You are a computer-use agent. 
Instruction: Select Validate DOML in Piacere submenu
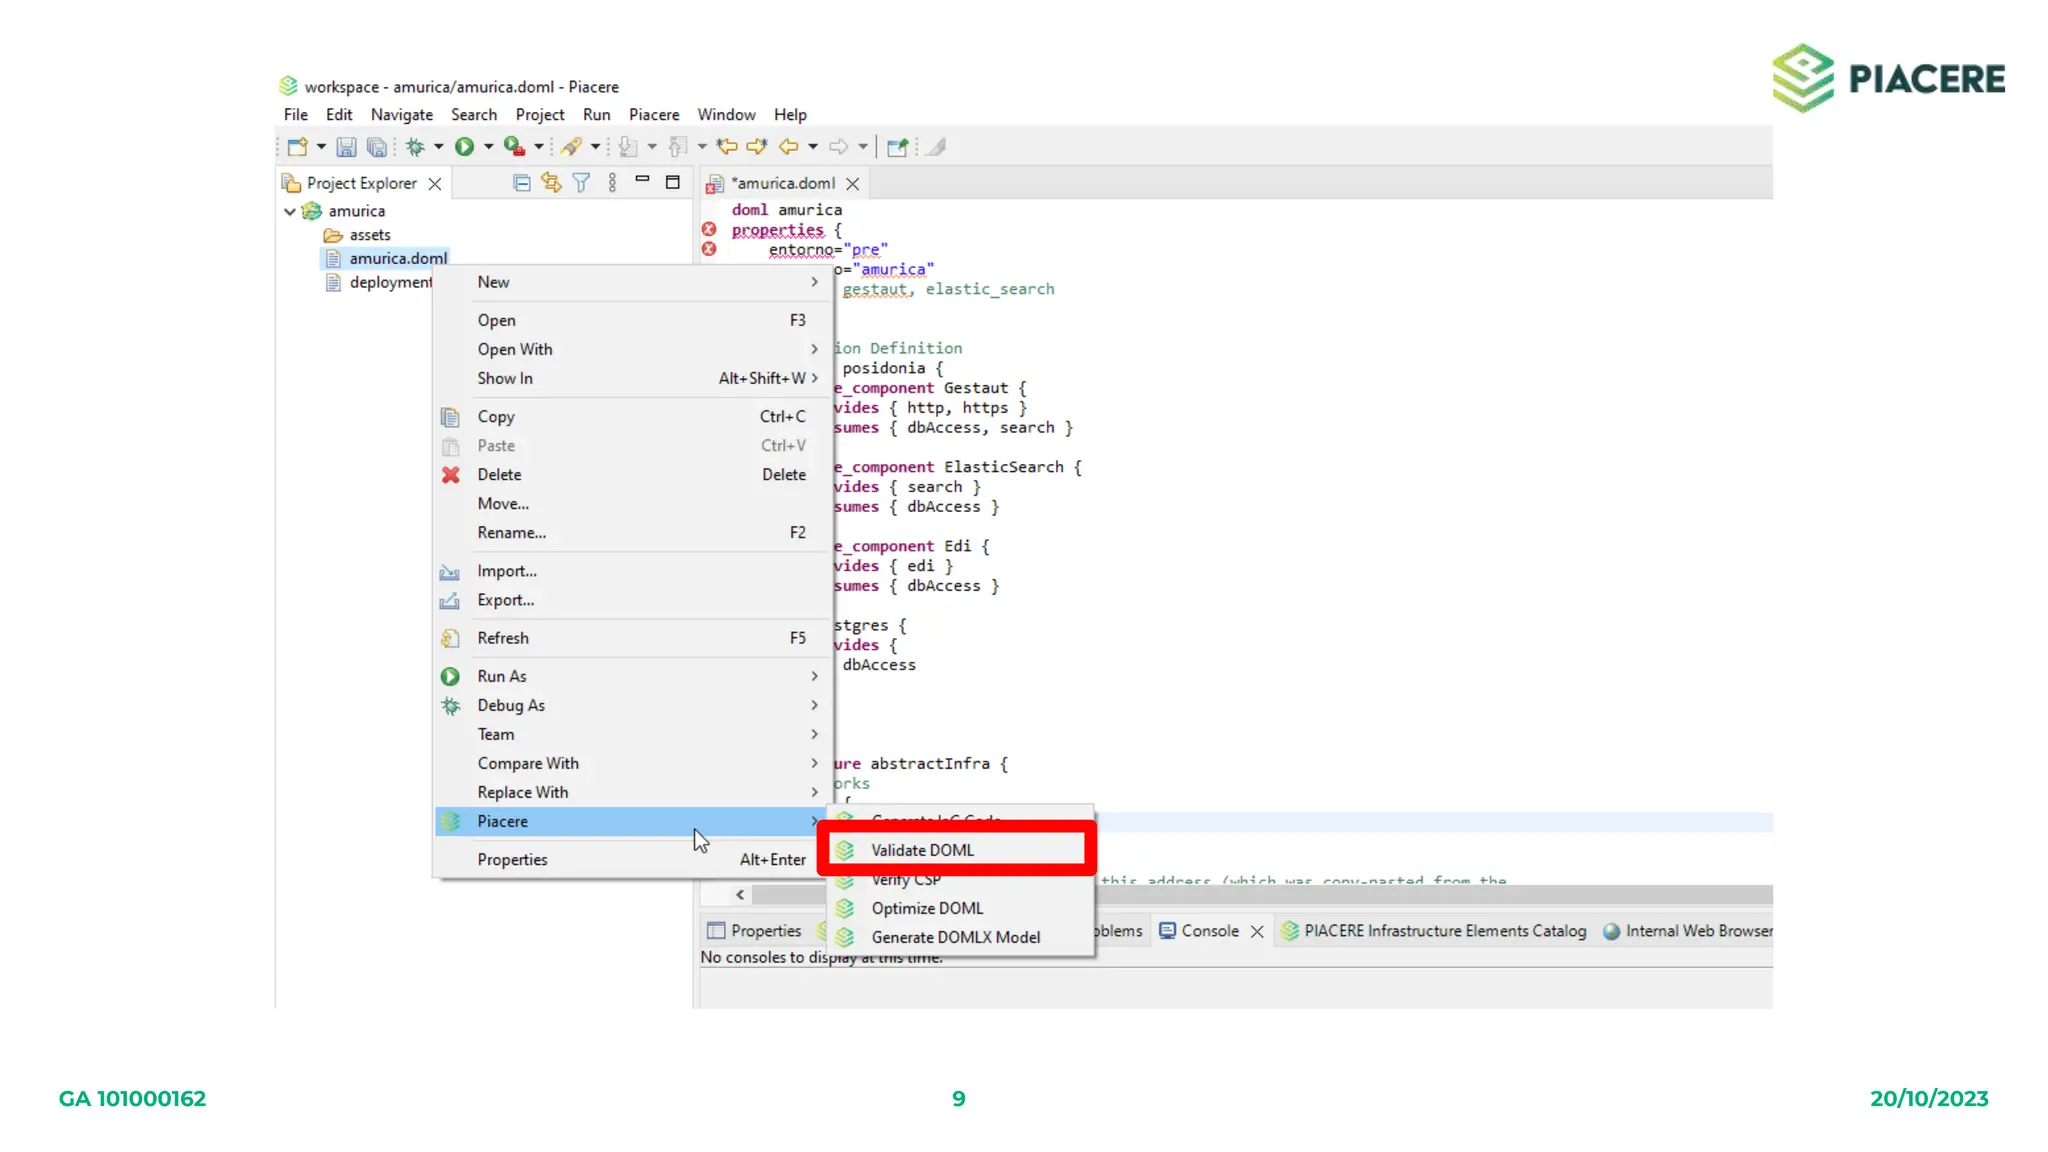(922, 850)
